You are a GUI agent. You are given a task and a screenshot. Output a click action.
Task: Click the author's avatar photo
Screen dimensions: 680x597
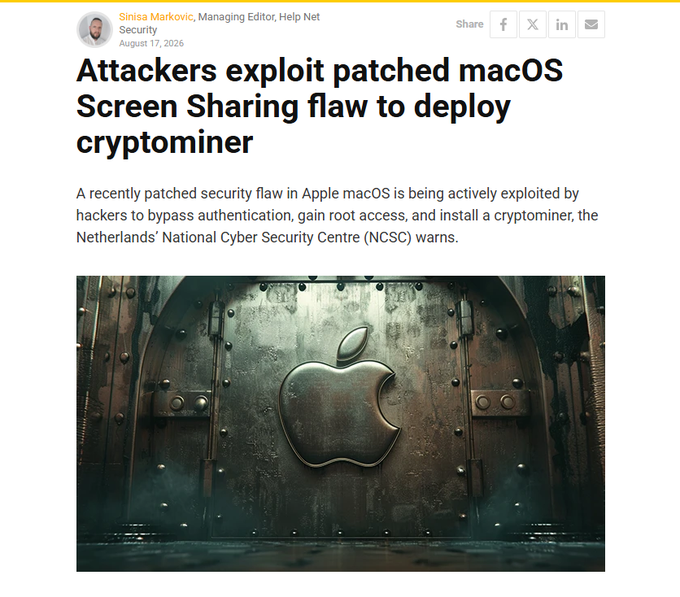(x=95, y=29)
